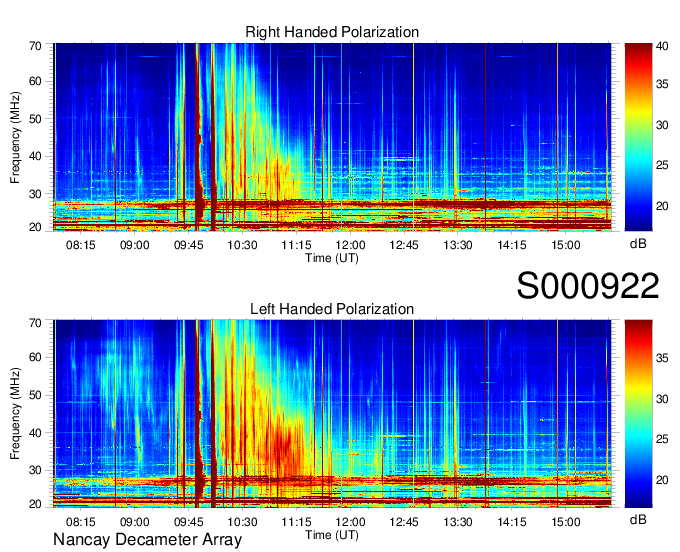
Task: Click the 40 frequency tick, bottom plot
Action: [x=35, y=433]
